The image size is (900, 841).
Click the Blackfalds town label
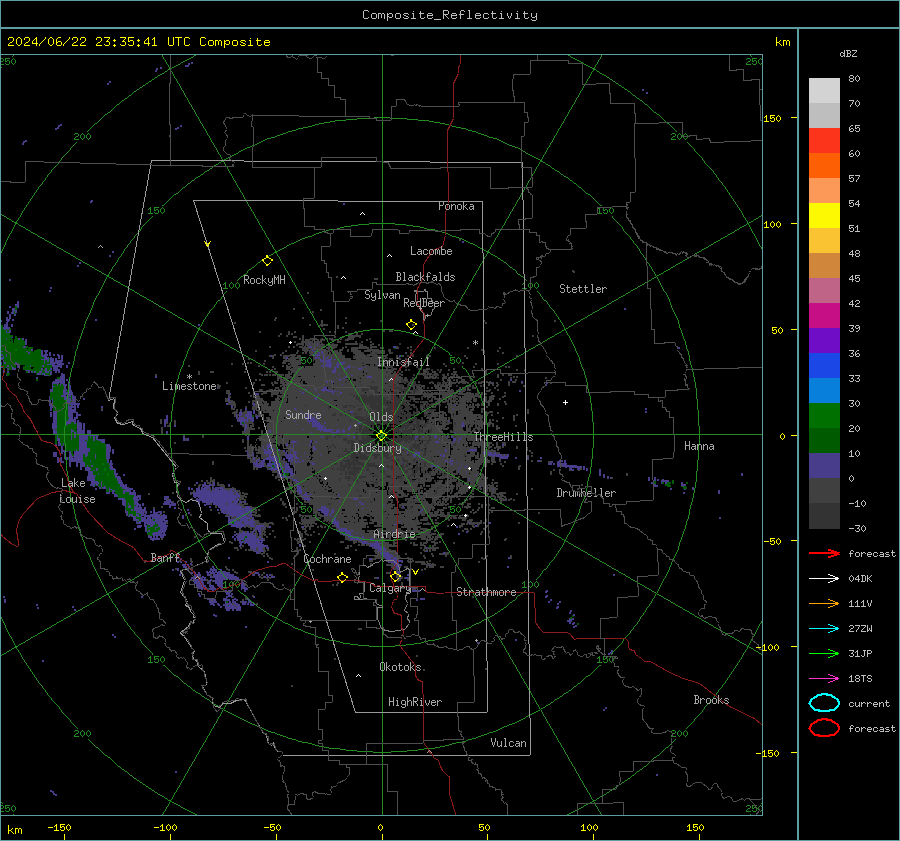[425, 277]
